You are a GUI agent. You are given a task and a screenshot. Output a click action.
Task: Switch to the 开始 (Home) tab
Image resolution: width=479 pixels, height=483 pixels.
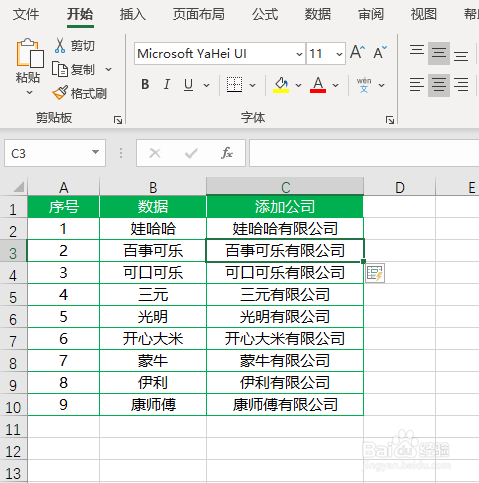coord(80,14)
